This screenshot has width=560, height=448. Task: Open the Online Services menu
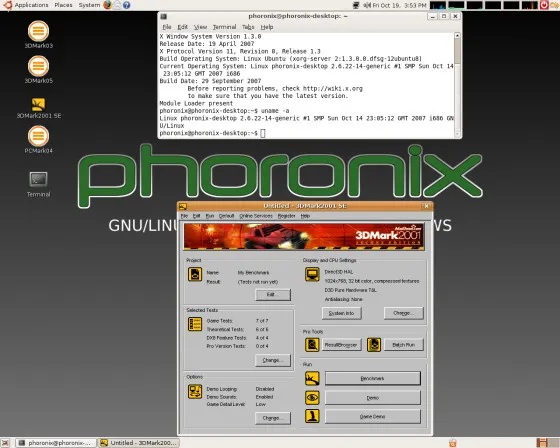[256, 216]
